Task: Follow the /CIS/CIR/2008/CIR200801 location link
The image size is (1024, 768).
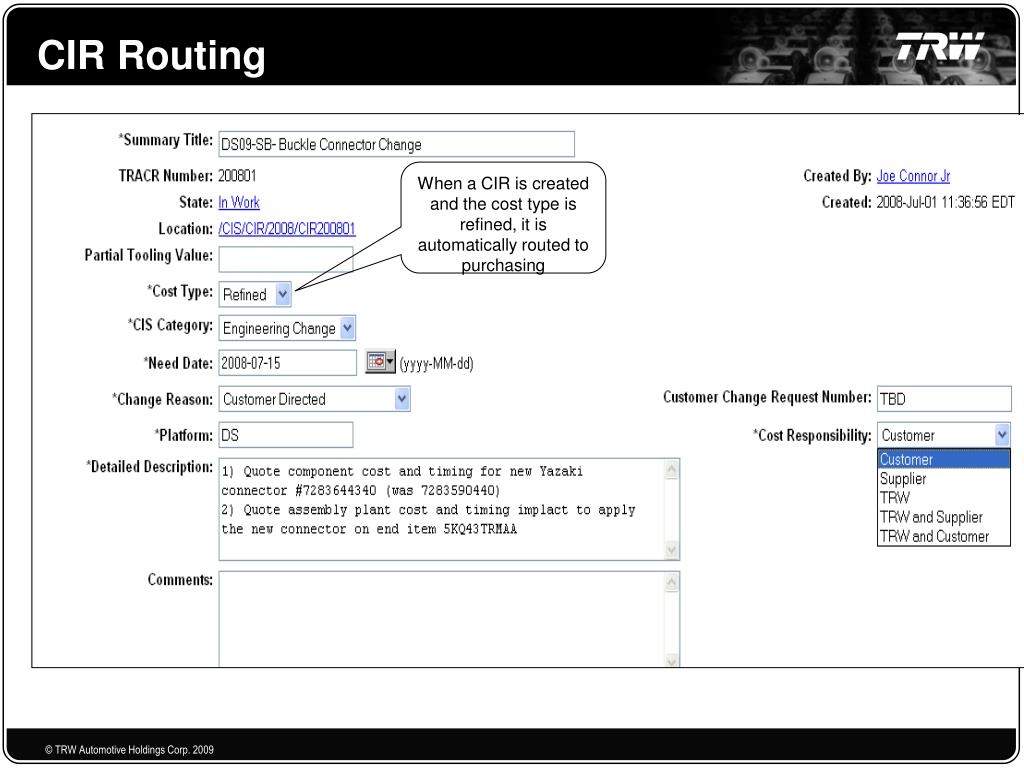Action: click(x=287, y=229)
